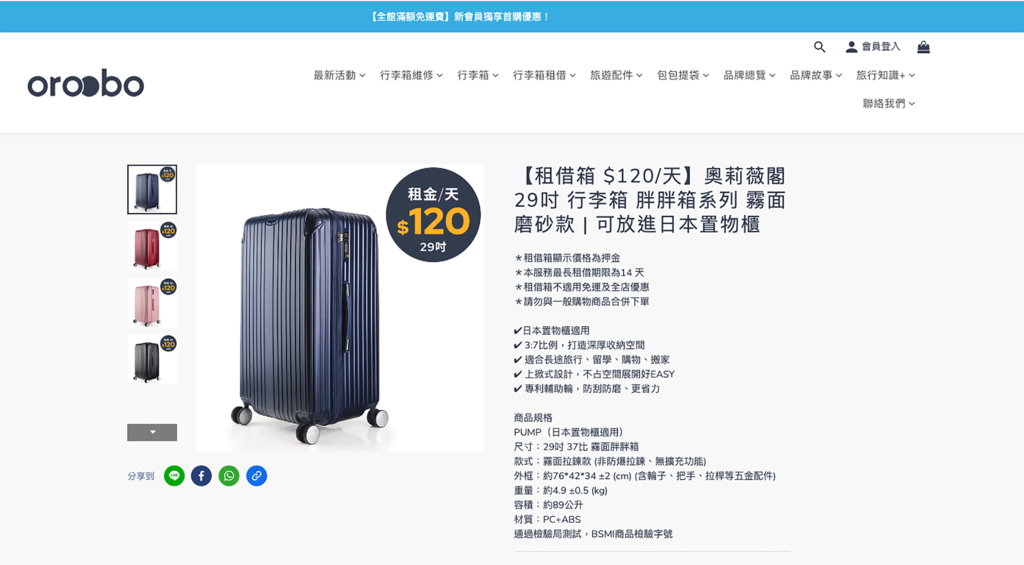
Task: Expand the 行李箱維修 dropdown menu
Action: point(411,75)
